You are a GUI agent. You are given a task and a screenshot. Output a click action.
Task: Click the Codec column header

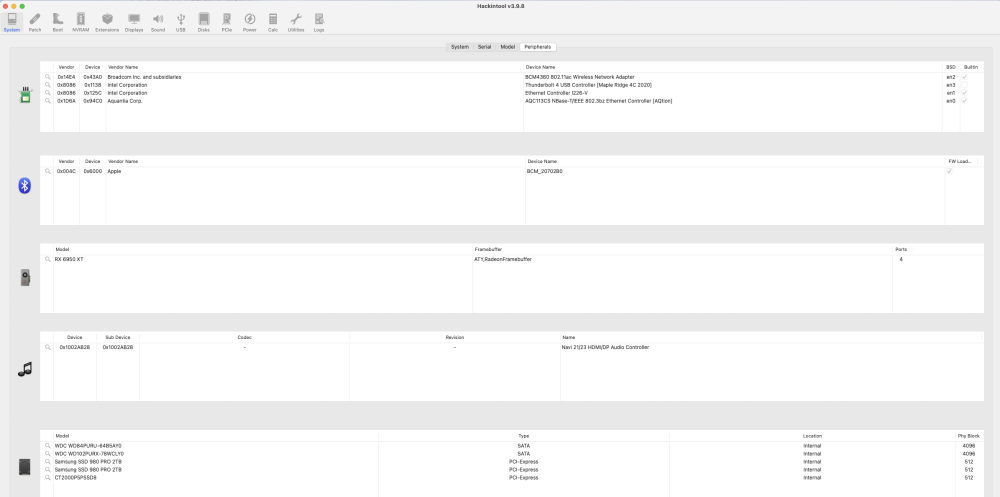pos(244,338)
